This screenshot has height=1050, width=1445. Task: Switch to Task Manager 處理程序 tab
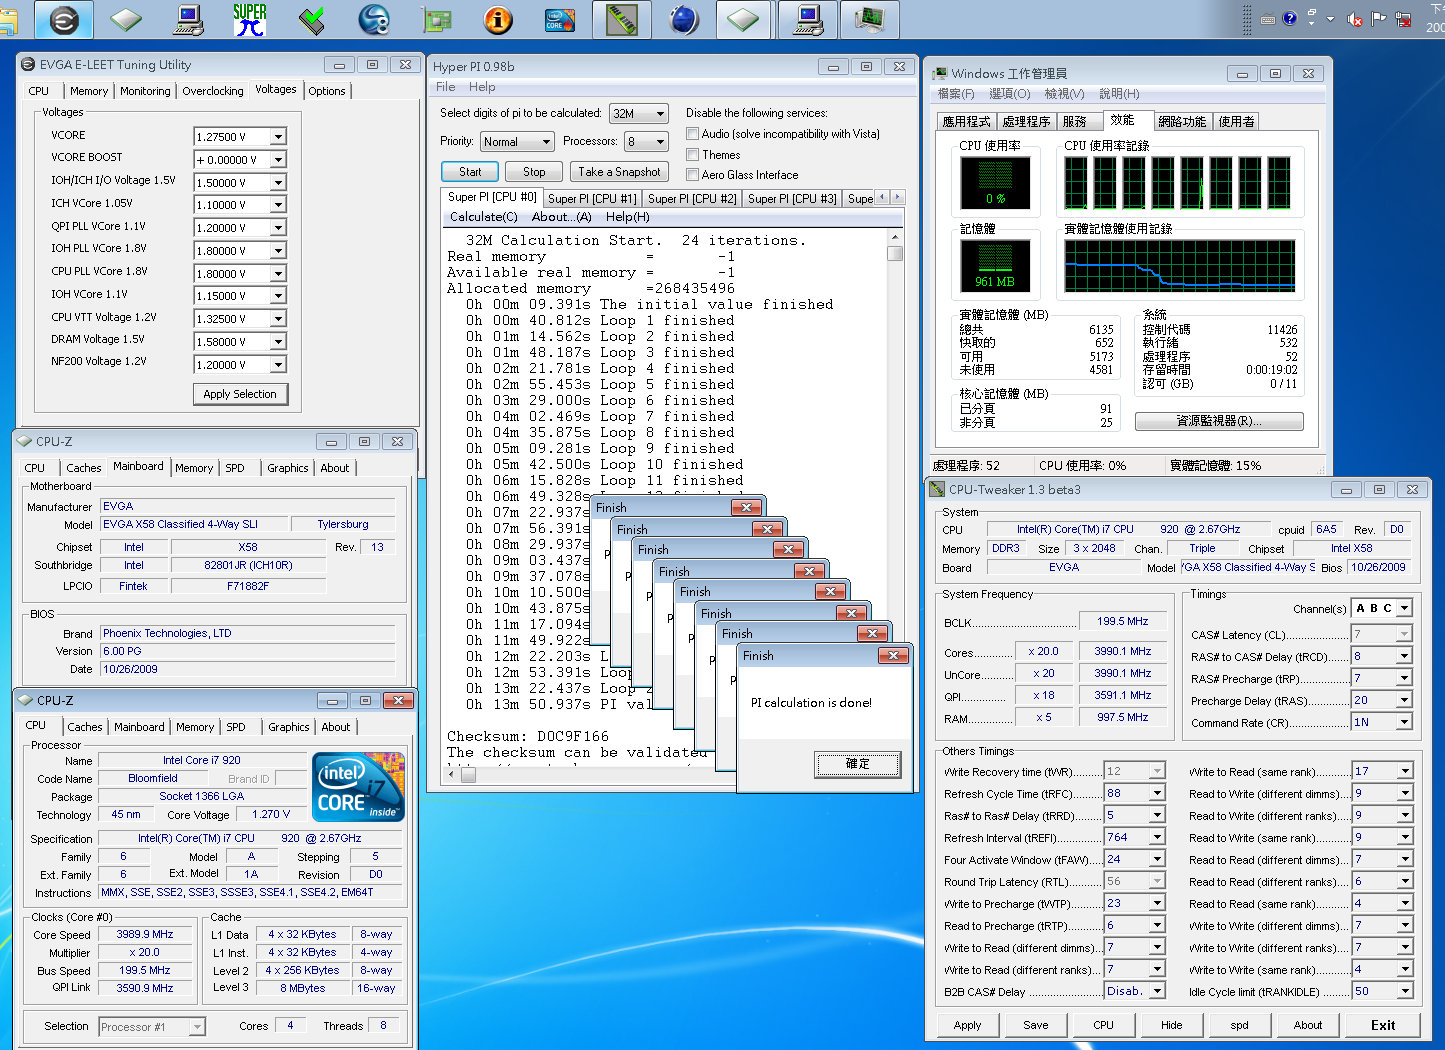coord(1026,122)
